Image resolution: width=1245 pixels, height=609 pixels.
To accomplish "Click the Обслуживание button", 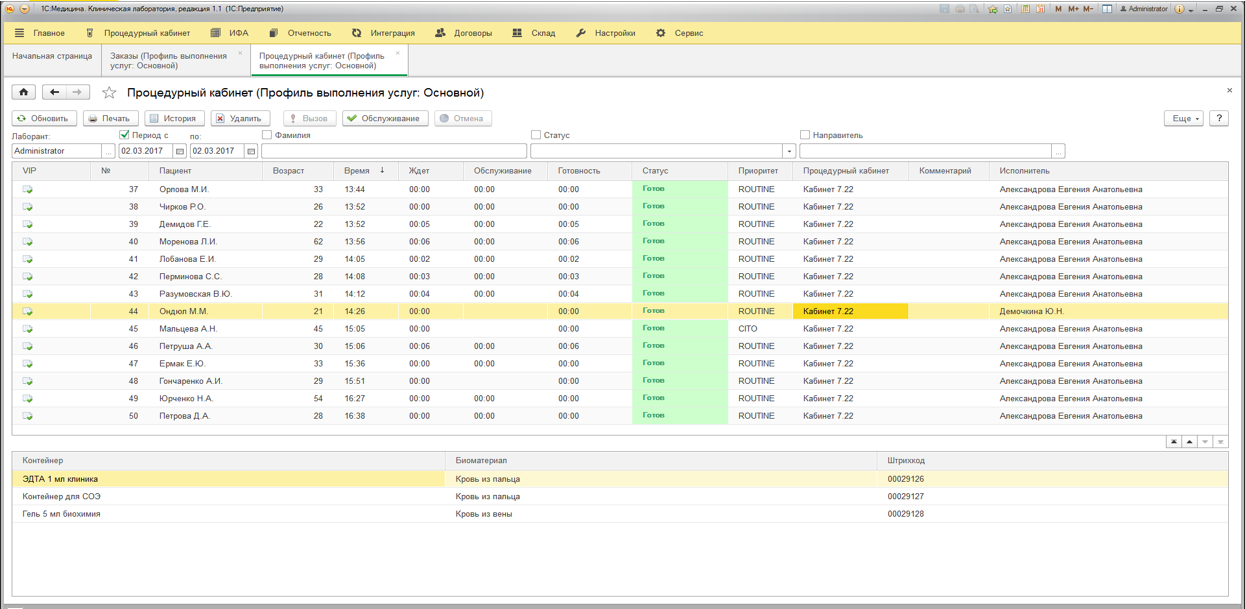I will pos(385,118).
